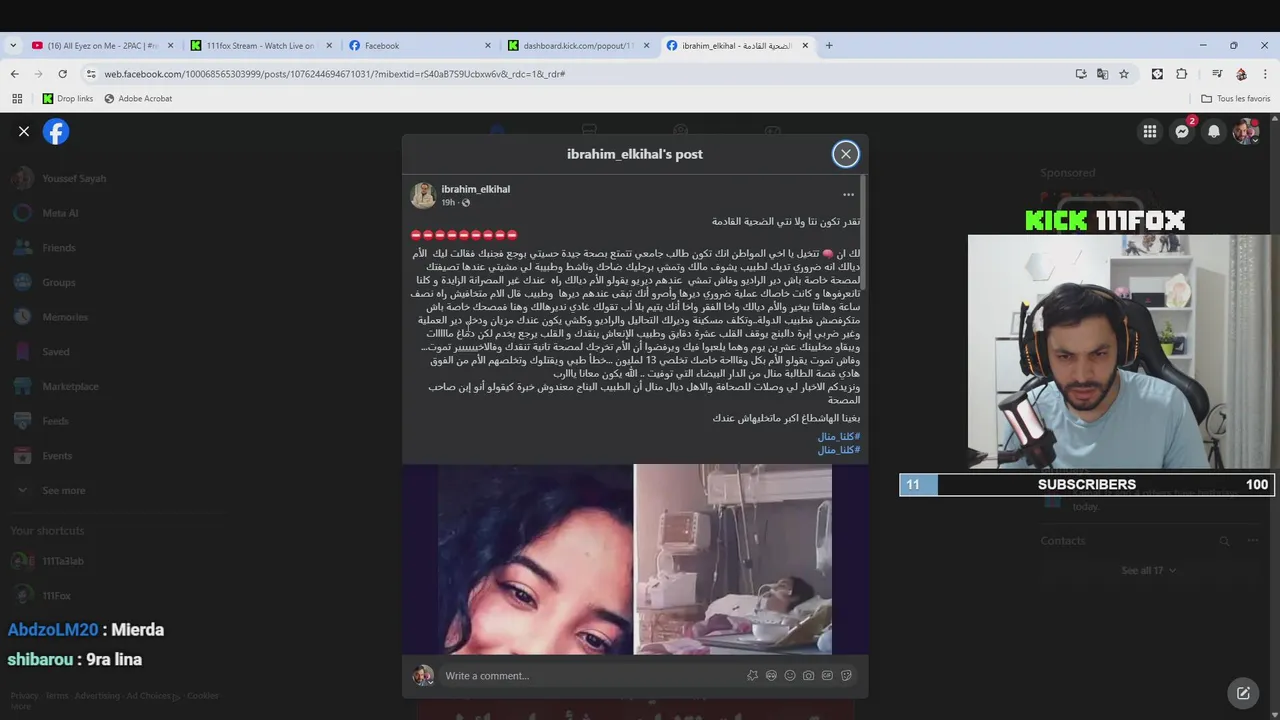Open the Chrome profile avatar
This screenshot has width=1280, height=720.
coord(1241,74)
